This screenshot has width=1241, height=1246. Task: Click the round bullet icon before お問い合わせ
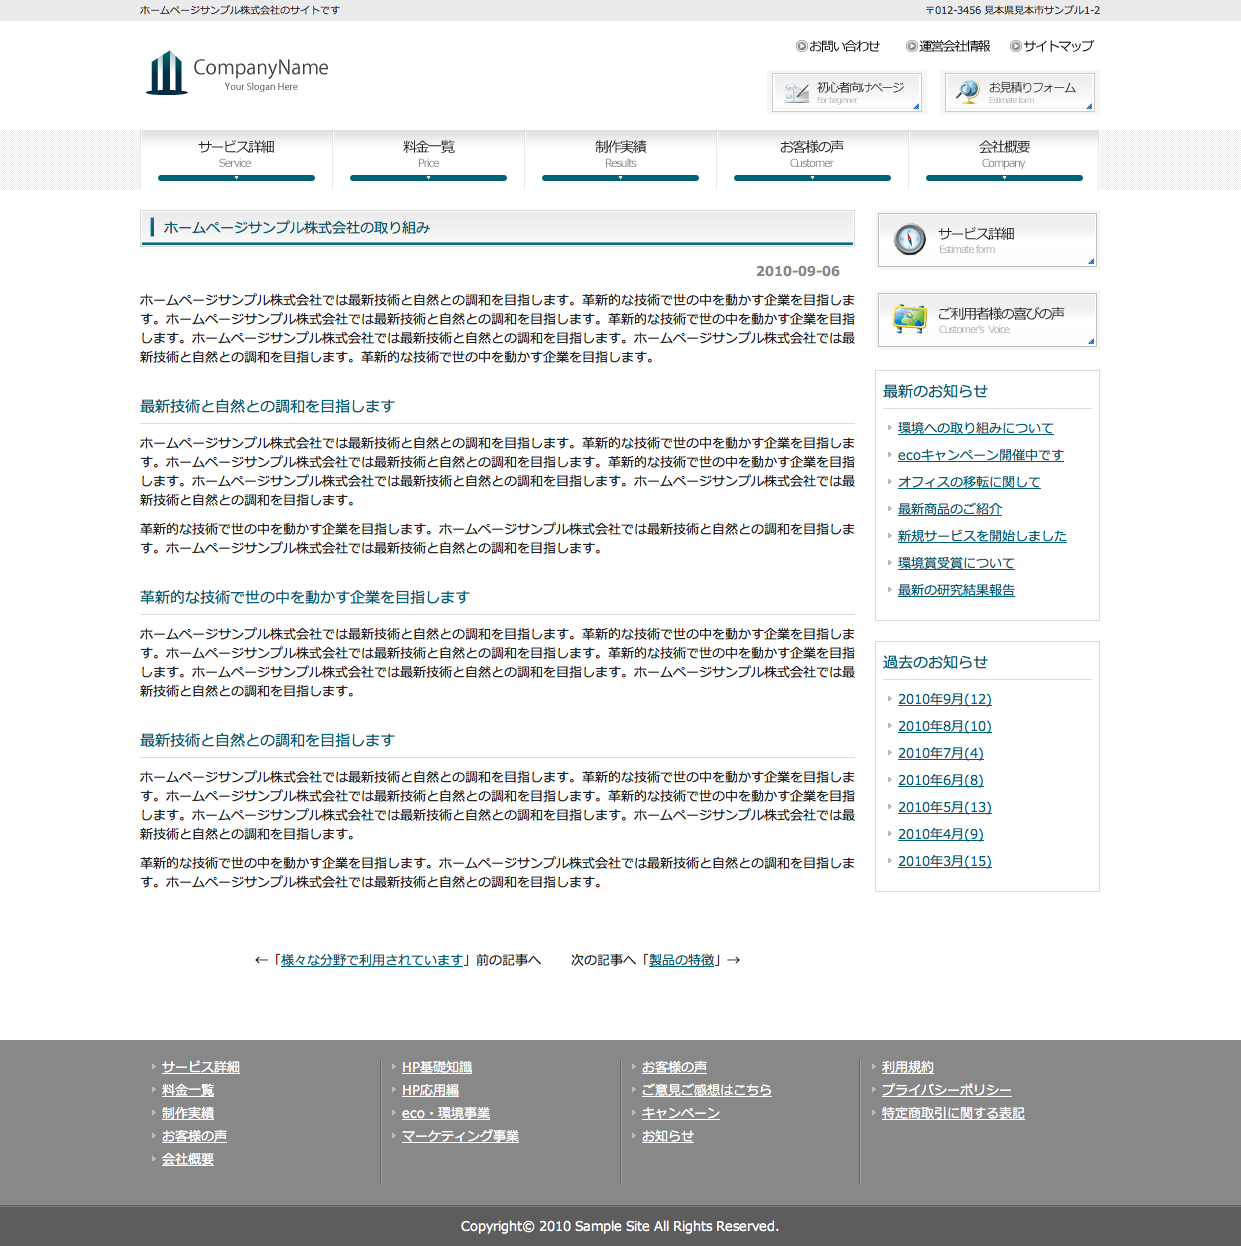pos(801,46)
